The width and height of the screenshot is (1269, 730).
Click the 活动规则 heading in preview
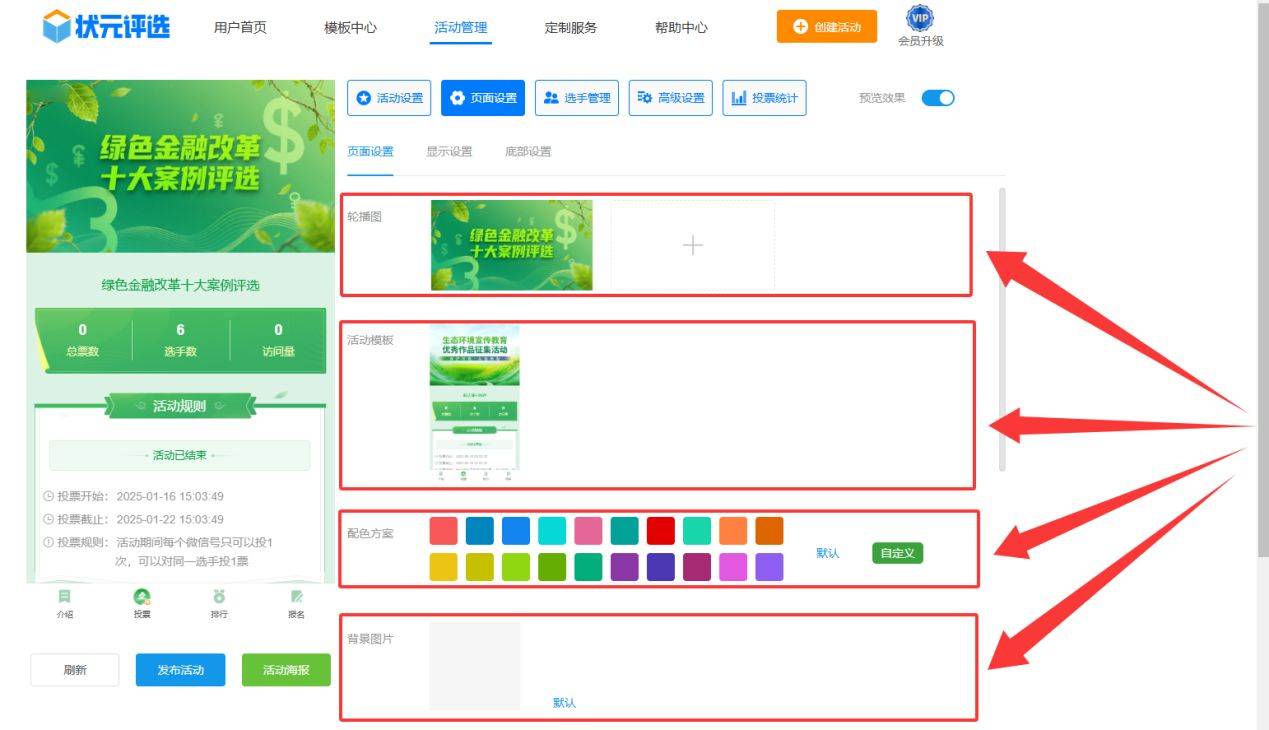[x=180, y=406]
